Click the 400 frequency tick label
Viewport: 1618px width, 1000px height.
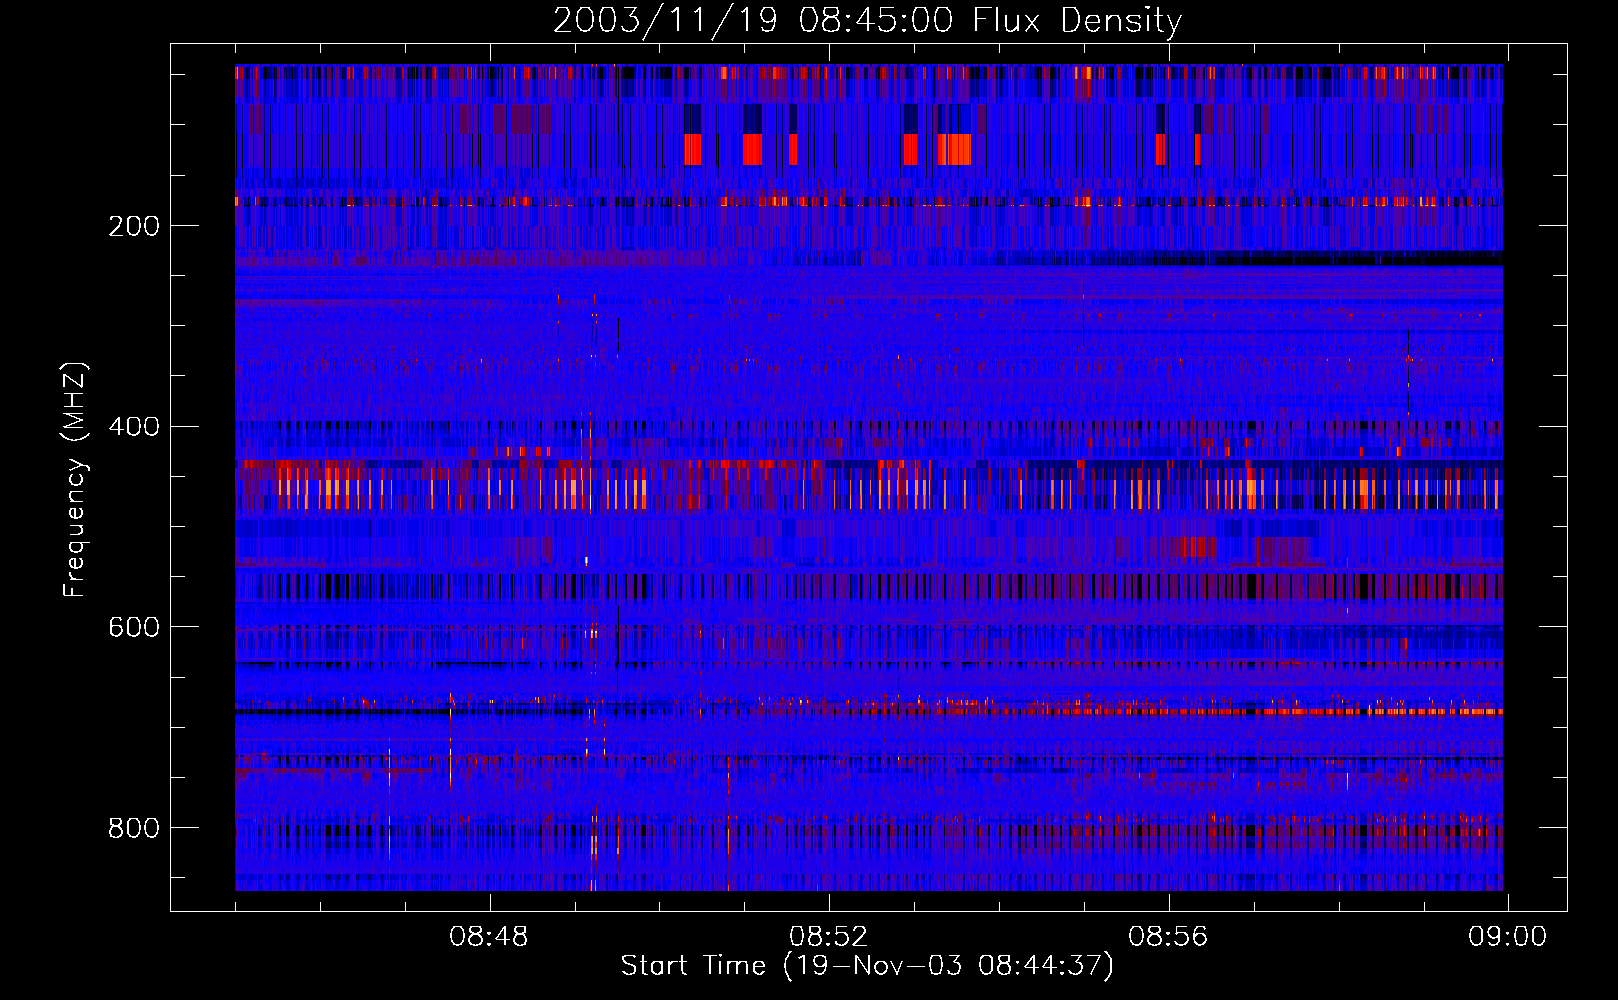(134, 427)
